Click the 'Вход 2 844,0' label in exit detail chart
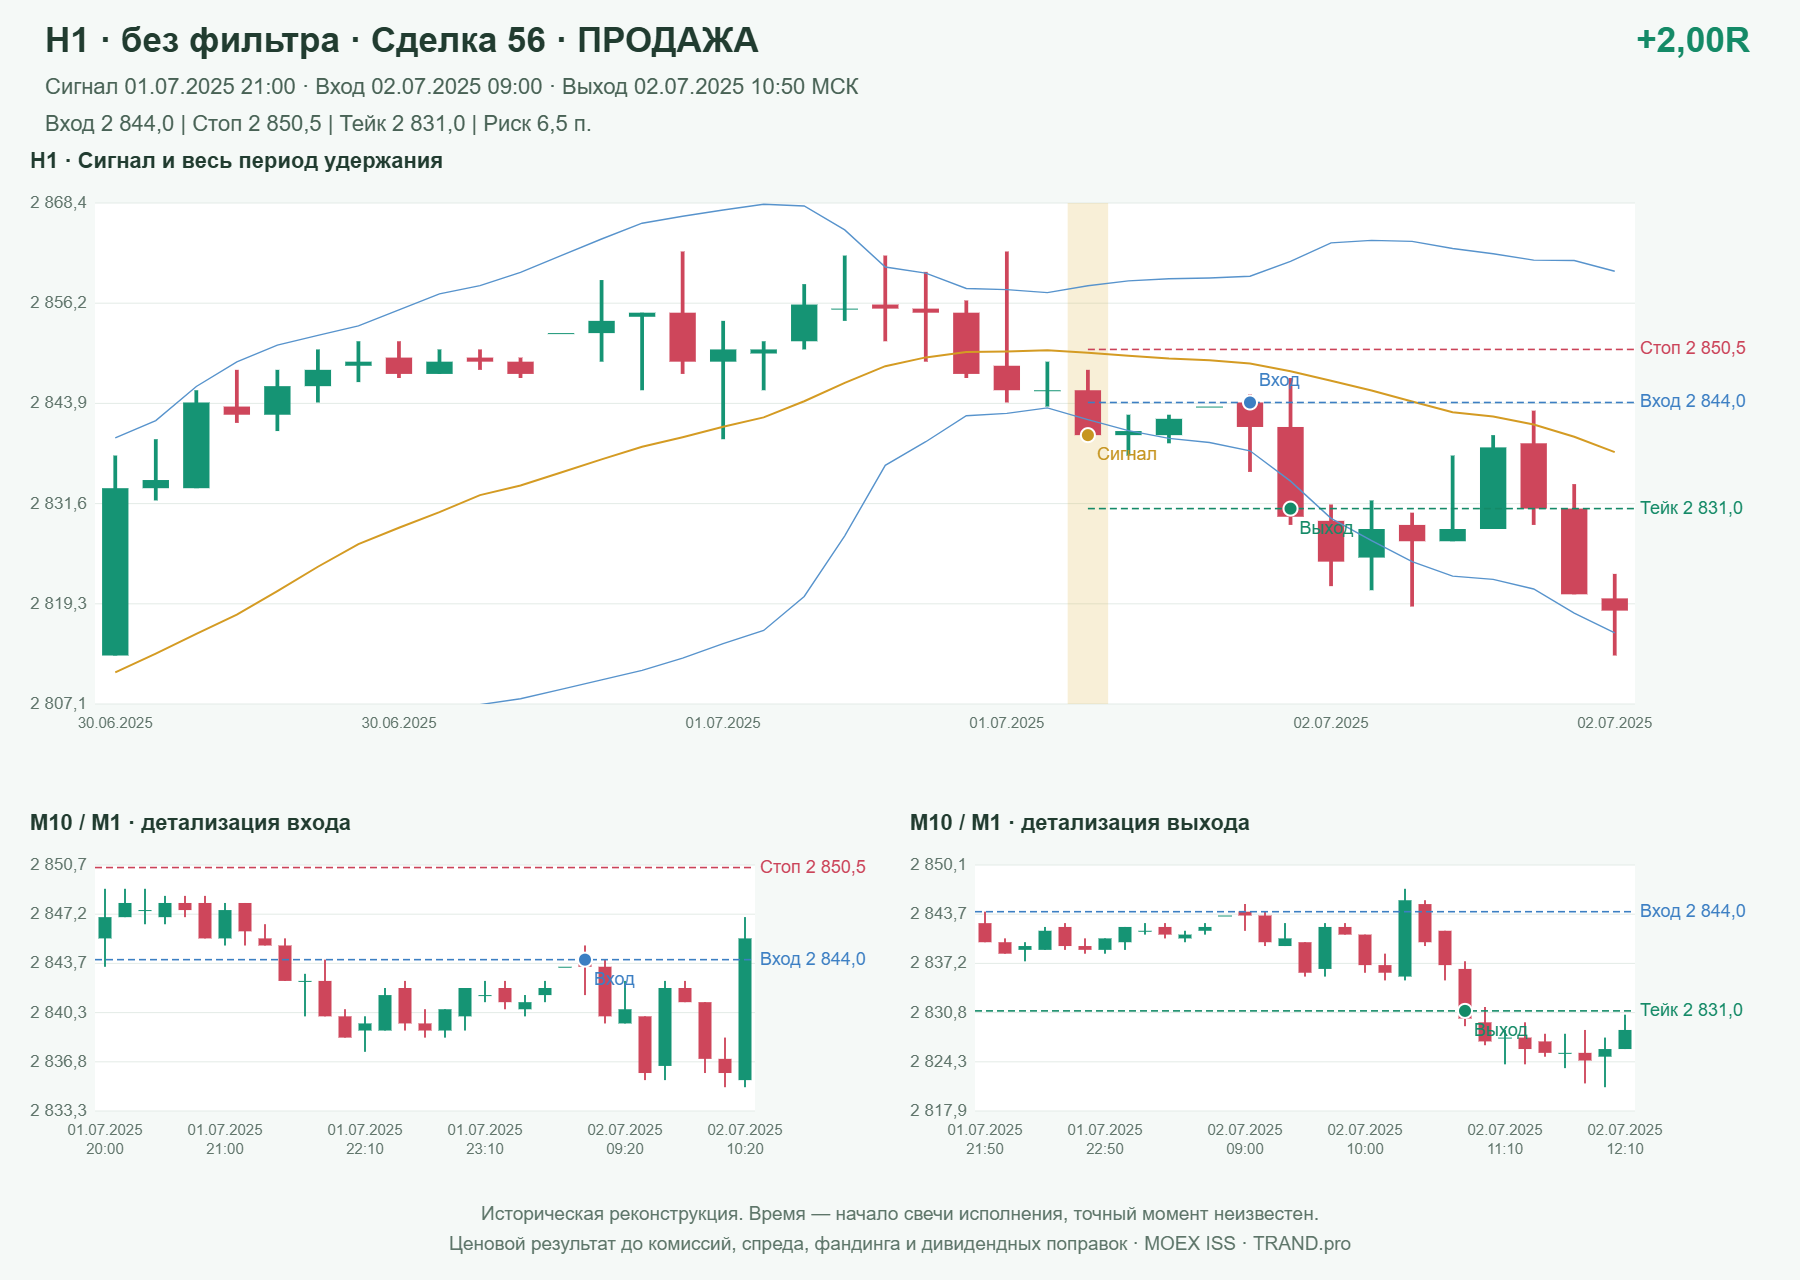 pyautogui.click(x=1693, y=911)
